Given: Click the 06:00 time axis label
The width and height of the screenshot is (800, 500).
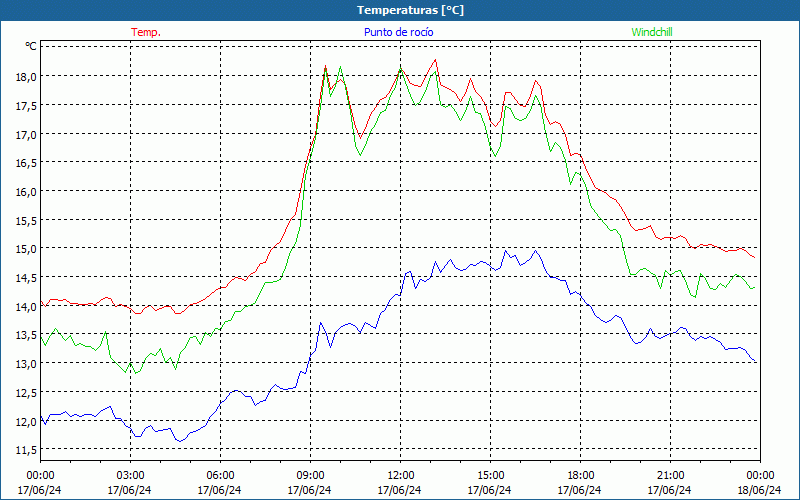Looking at the screenshot, I should click(220, 476).
